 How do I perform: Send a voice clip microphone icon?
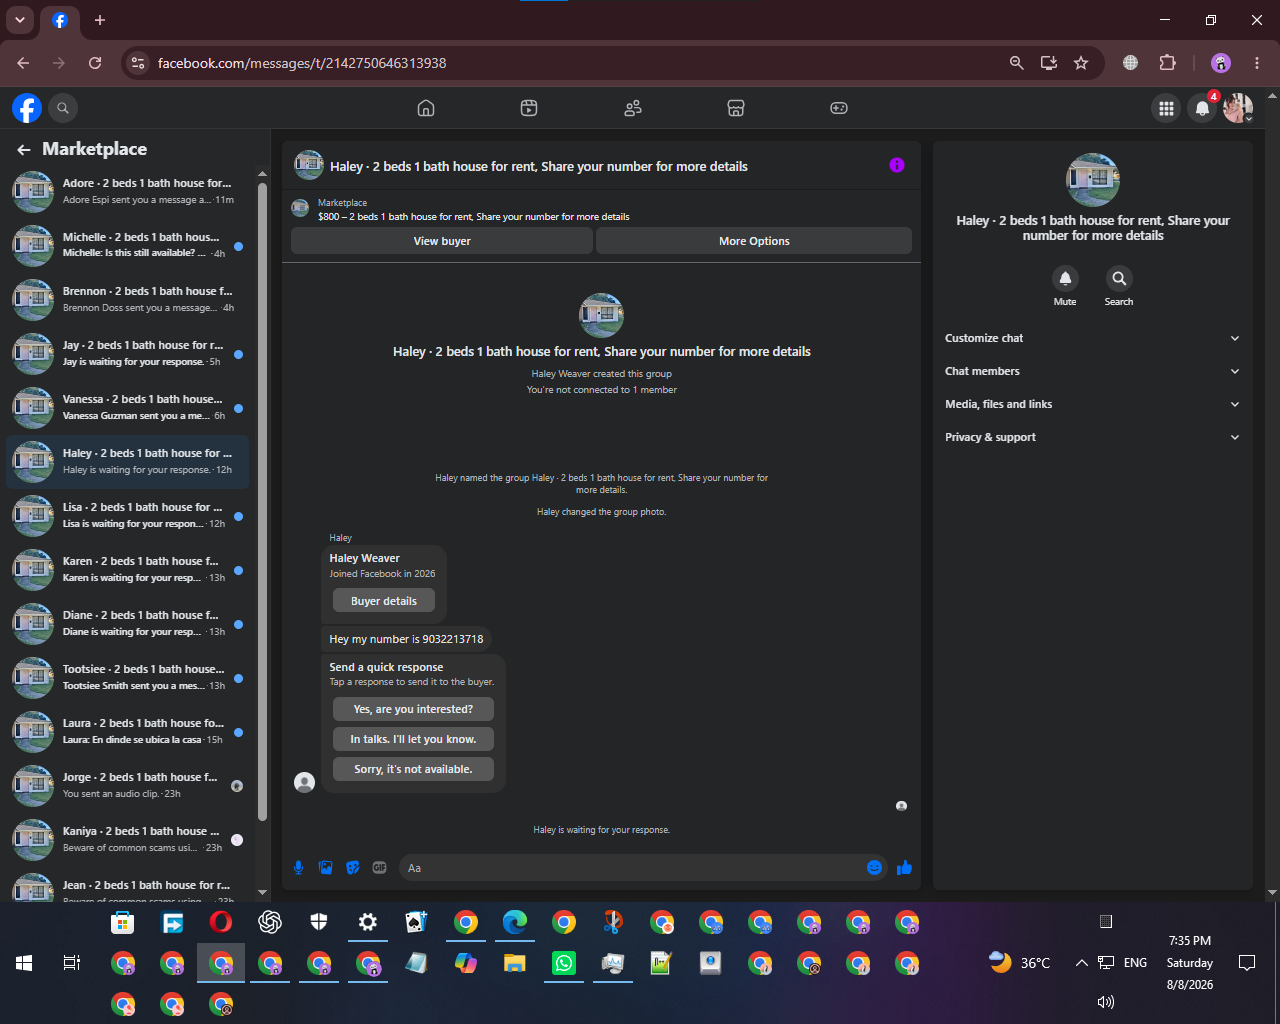click(x=298, y=868)
